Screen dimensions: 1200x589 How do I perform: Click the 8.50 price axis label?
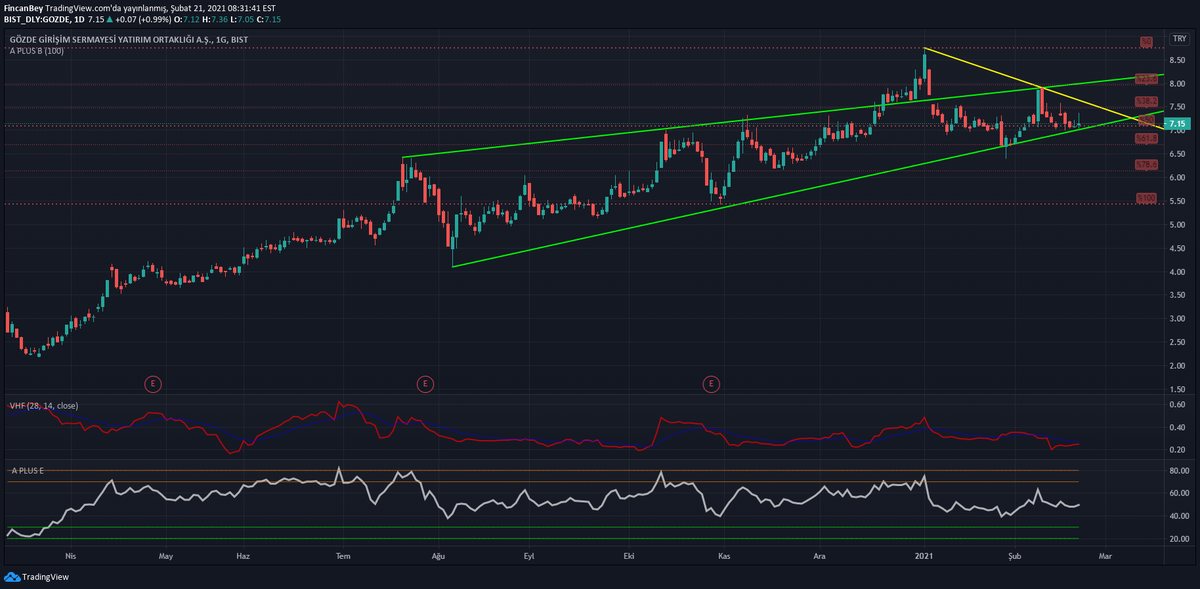[1175, 59]
